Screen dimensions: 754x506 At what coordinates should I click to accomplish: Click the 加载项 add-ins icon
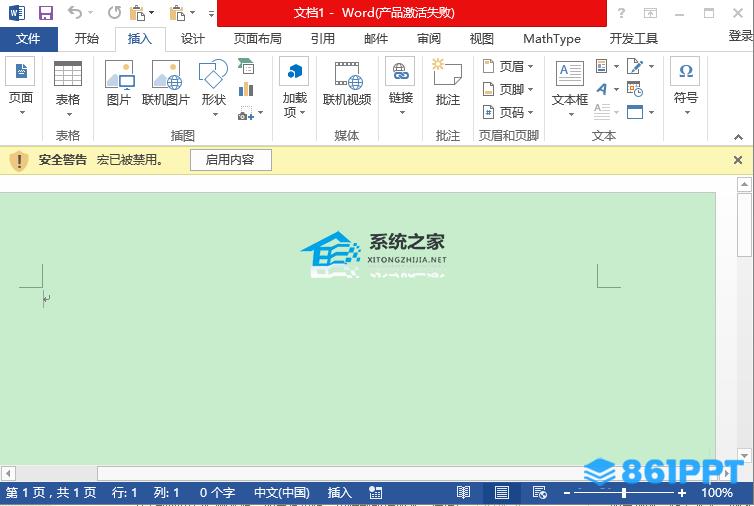click(x=294, y=71)
